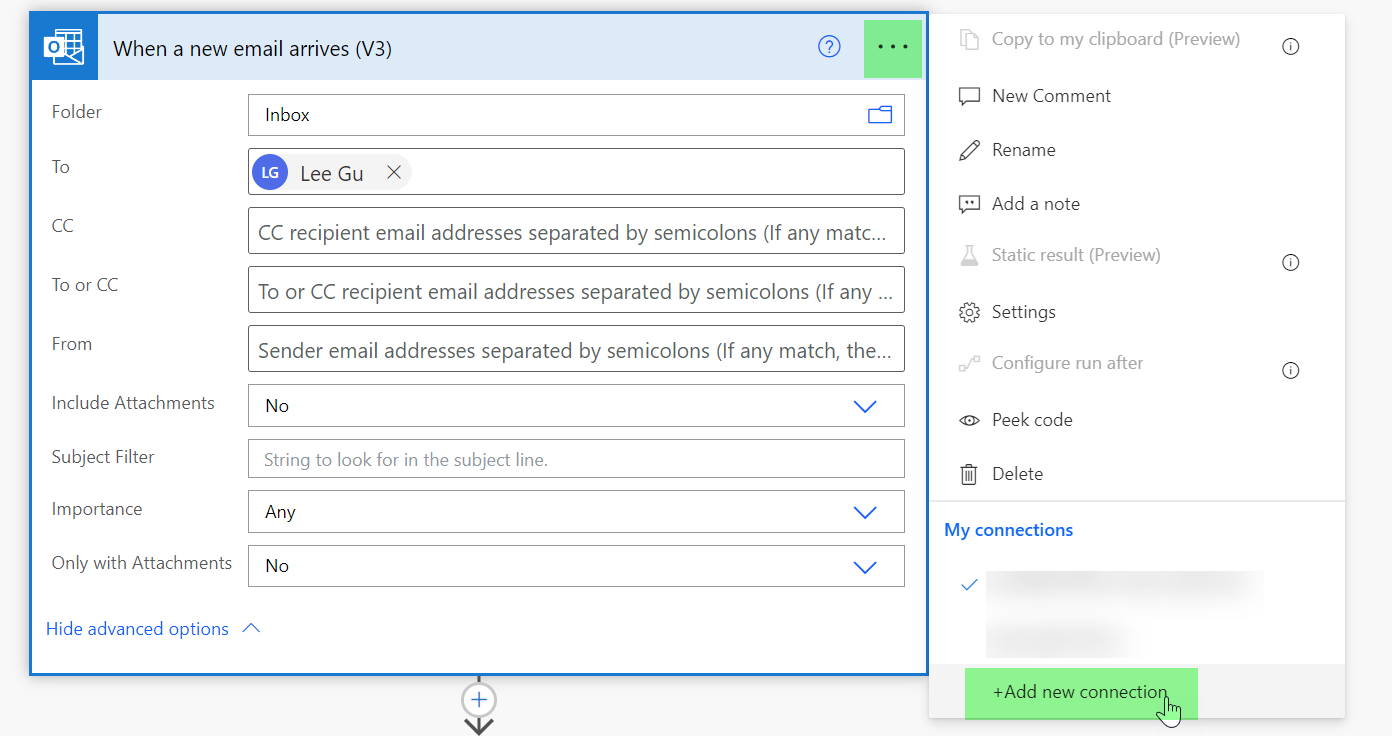Open help for new email trigger

coord(829,47)
